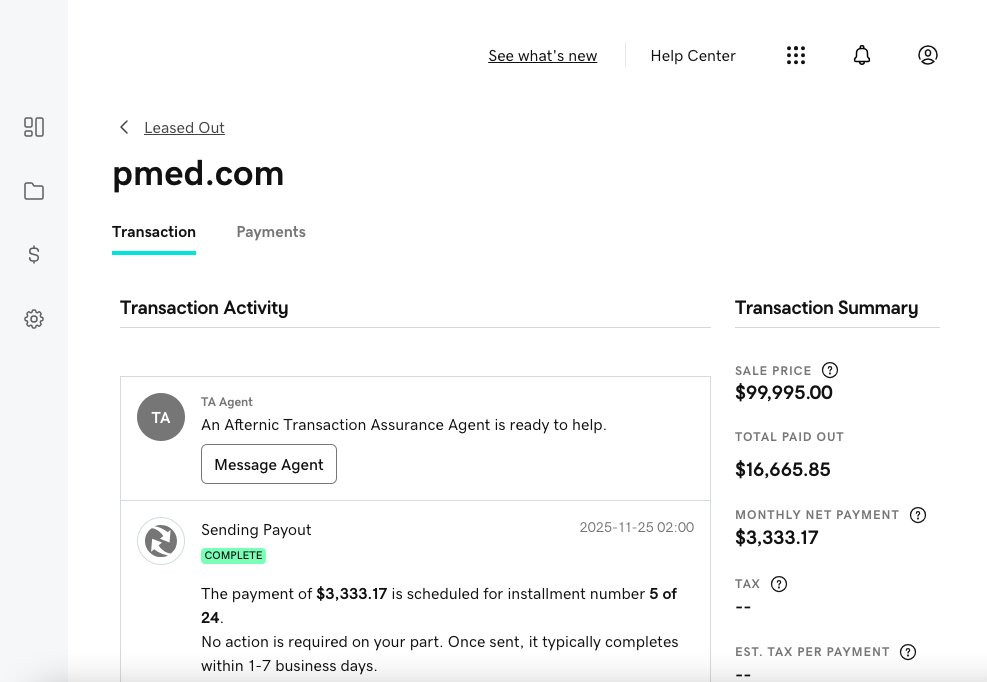Viewport: 987px width, 682px height.
Task: Open the See what's new link
Action: (x=542, y=56)
